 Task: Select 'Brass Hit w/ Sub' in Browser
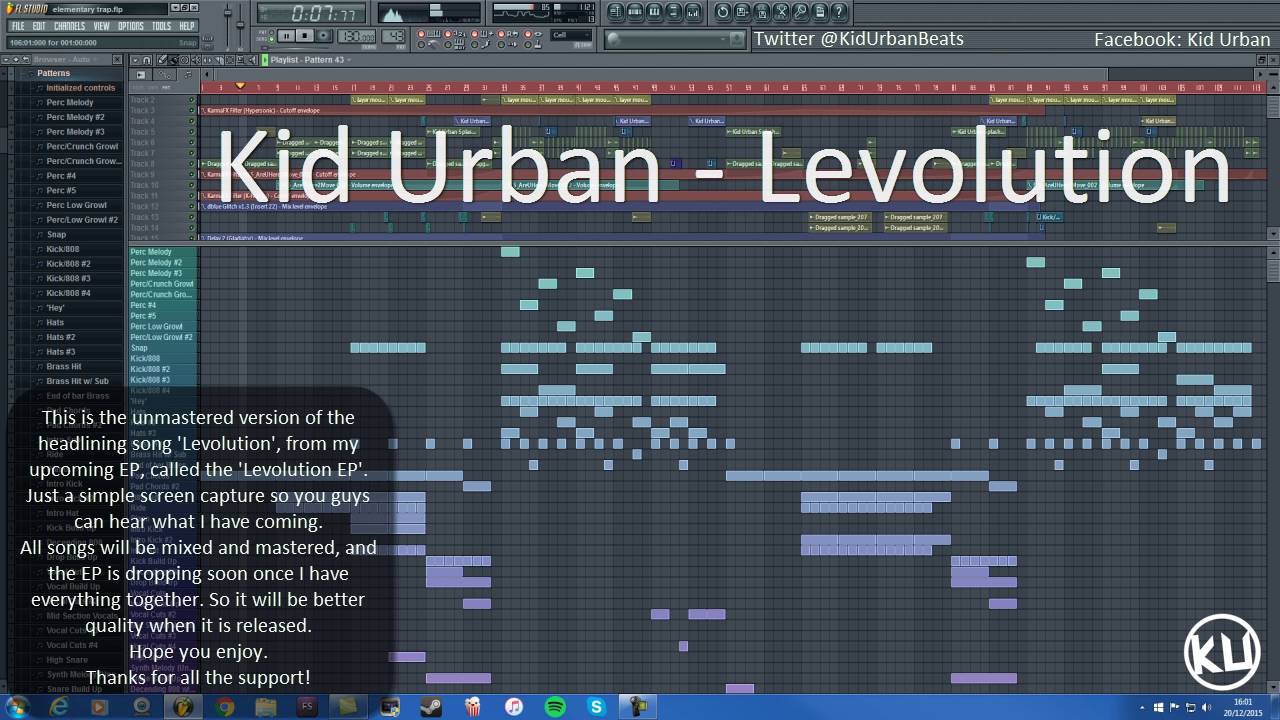(78, 381)
